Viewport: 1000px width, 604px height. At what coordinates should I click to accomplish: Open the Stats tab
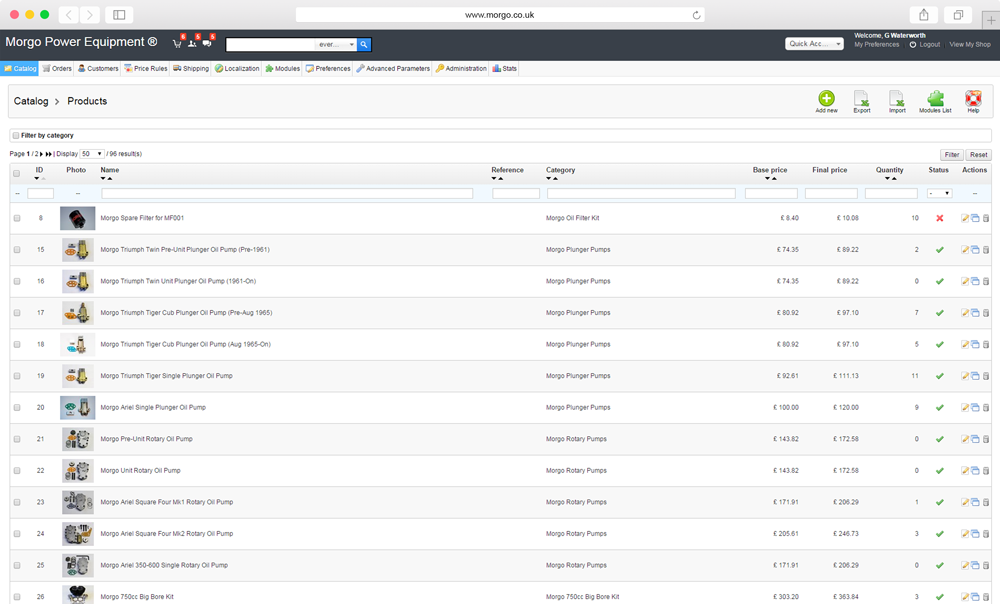pyautogui.click(x=504, y=68)
